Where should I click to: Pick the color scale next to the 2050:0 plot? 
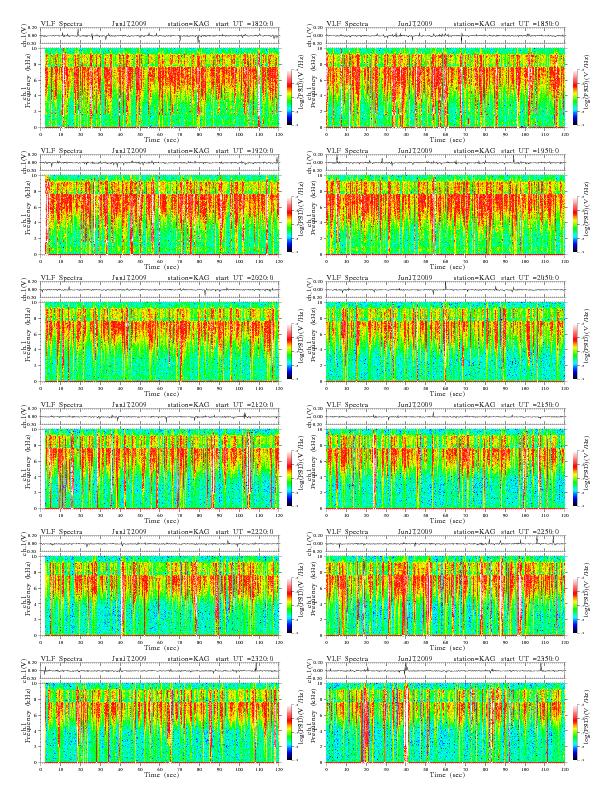[x=575, y=352]
